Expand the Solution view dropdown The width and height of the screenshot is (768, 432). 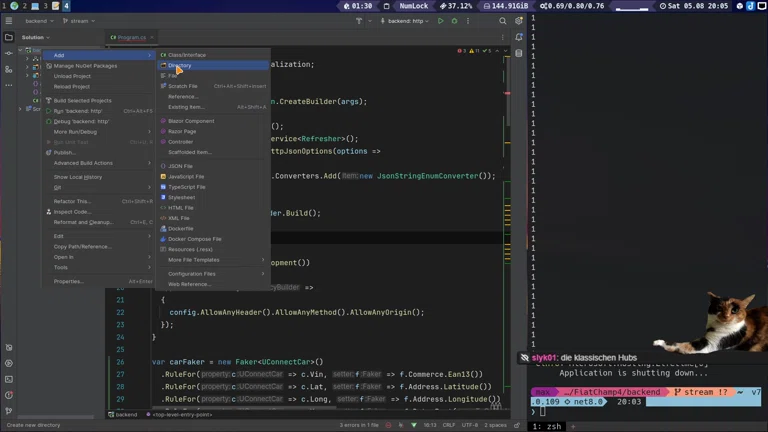point(36,38)
